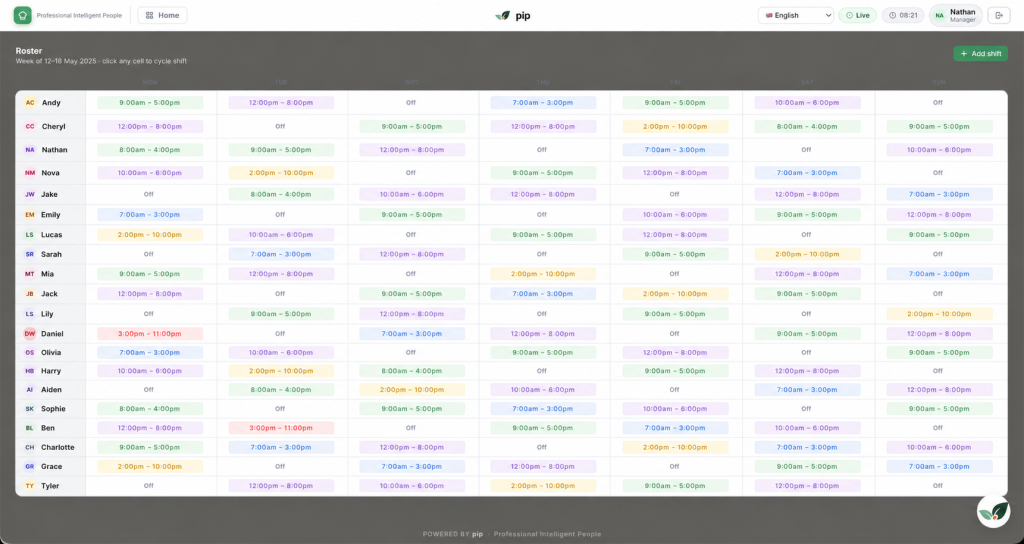
Task: Select Lucas's Monday 2:00pm–10:00pm cell
Action: click(150, 234)
